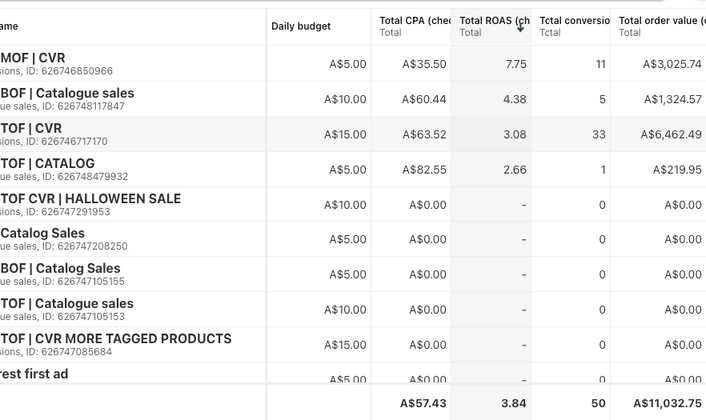
Task: Sort by the Daily budget column header
Action: [301, 26]
